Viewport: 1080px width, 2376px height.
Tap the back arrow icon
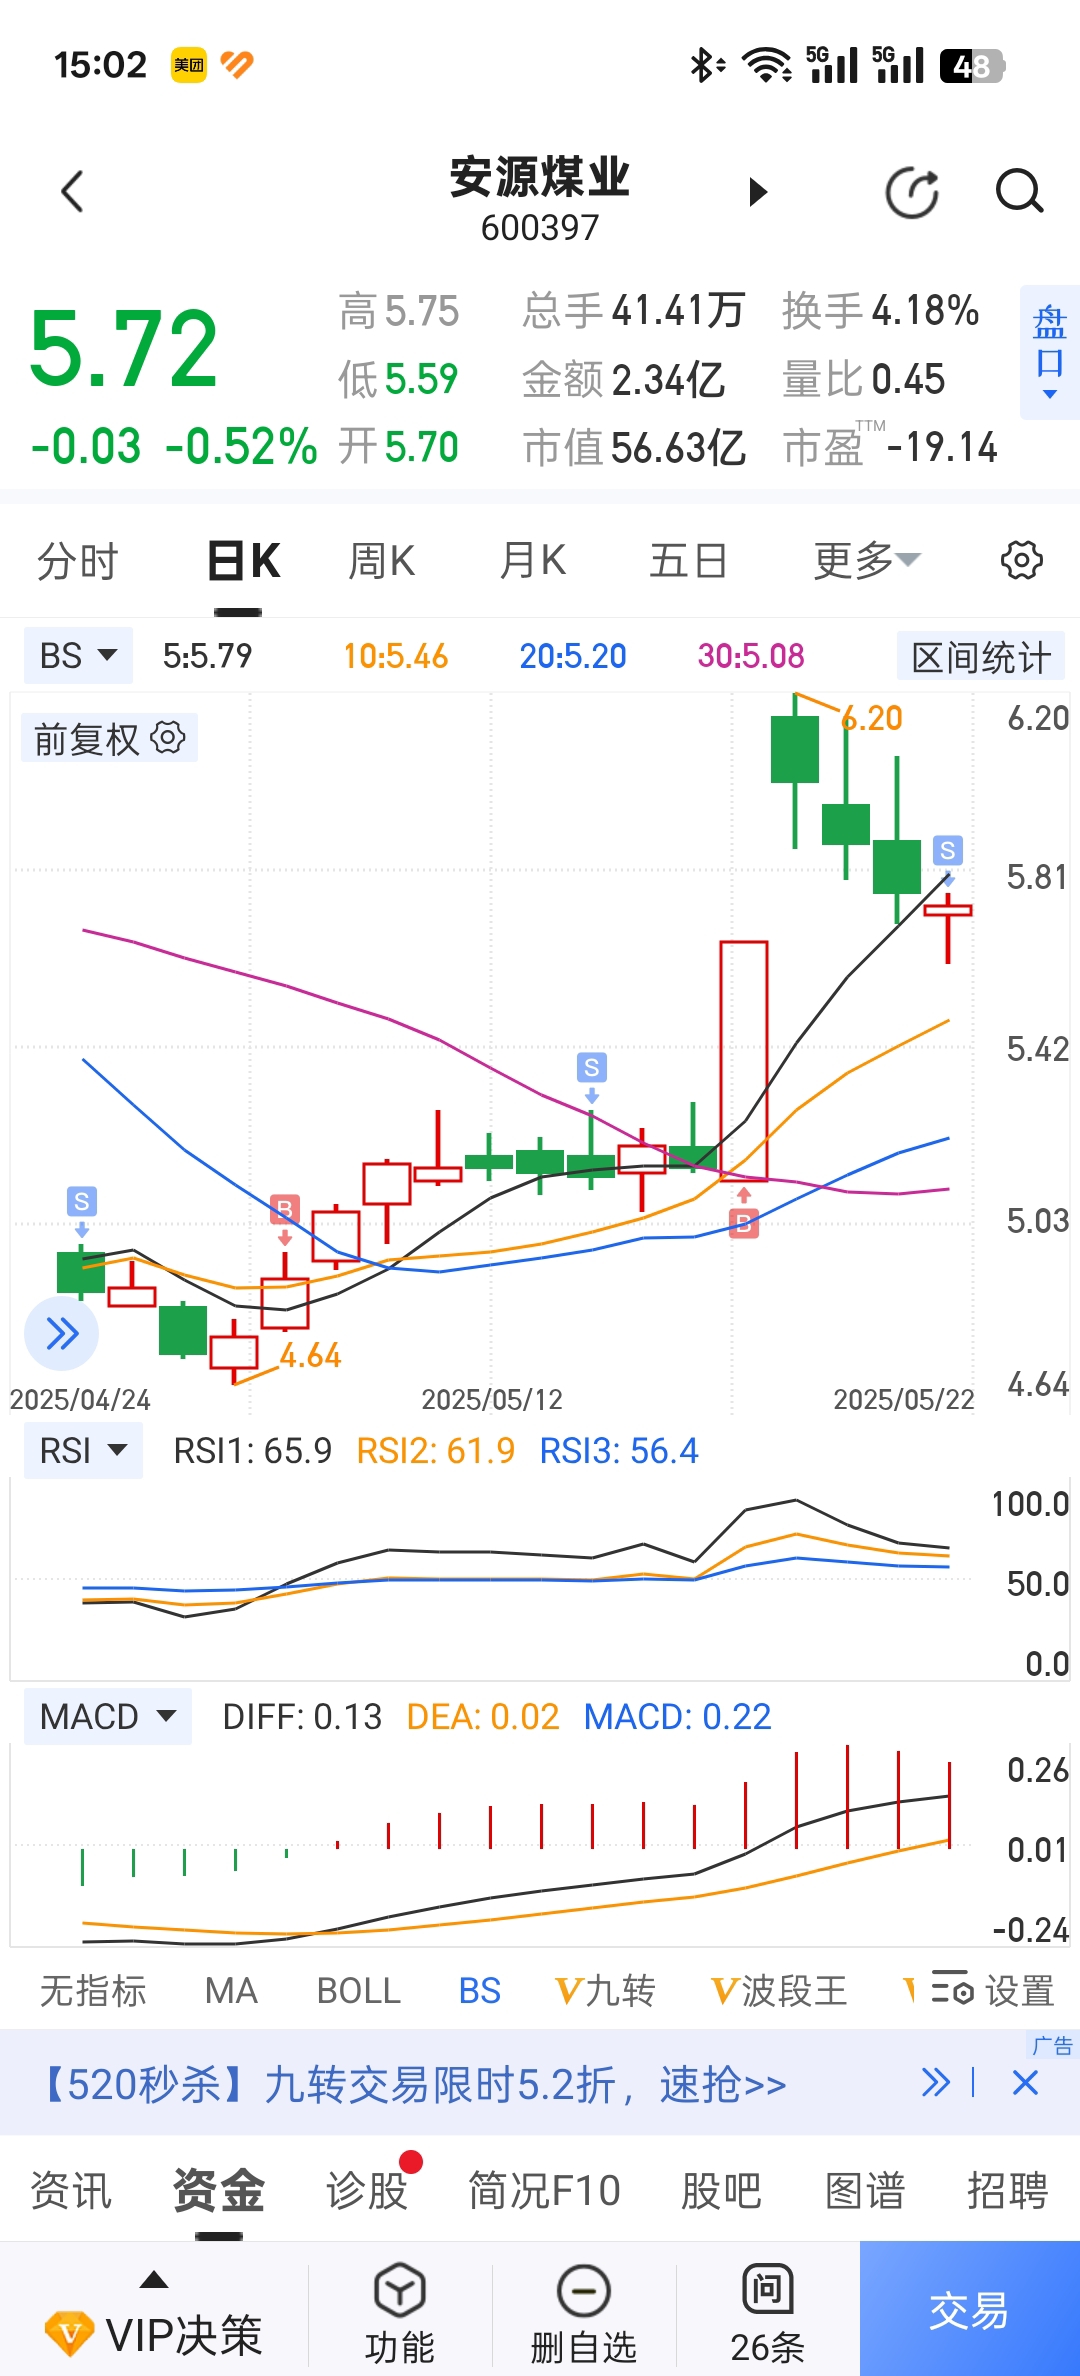(x=72, y=191)
